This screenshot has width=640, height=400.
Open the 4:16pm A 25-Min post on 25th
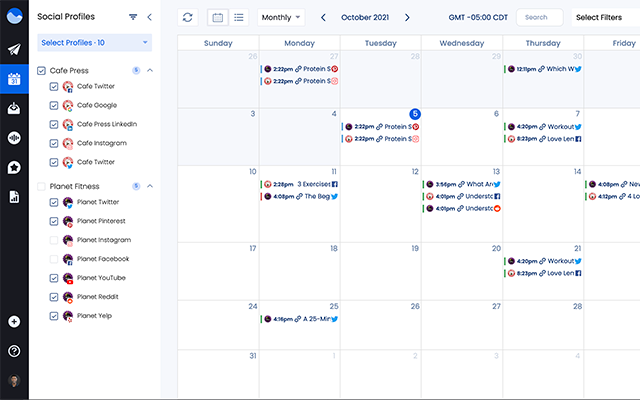(300, 319)
